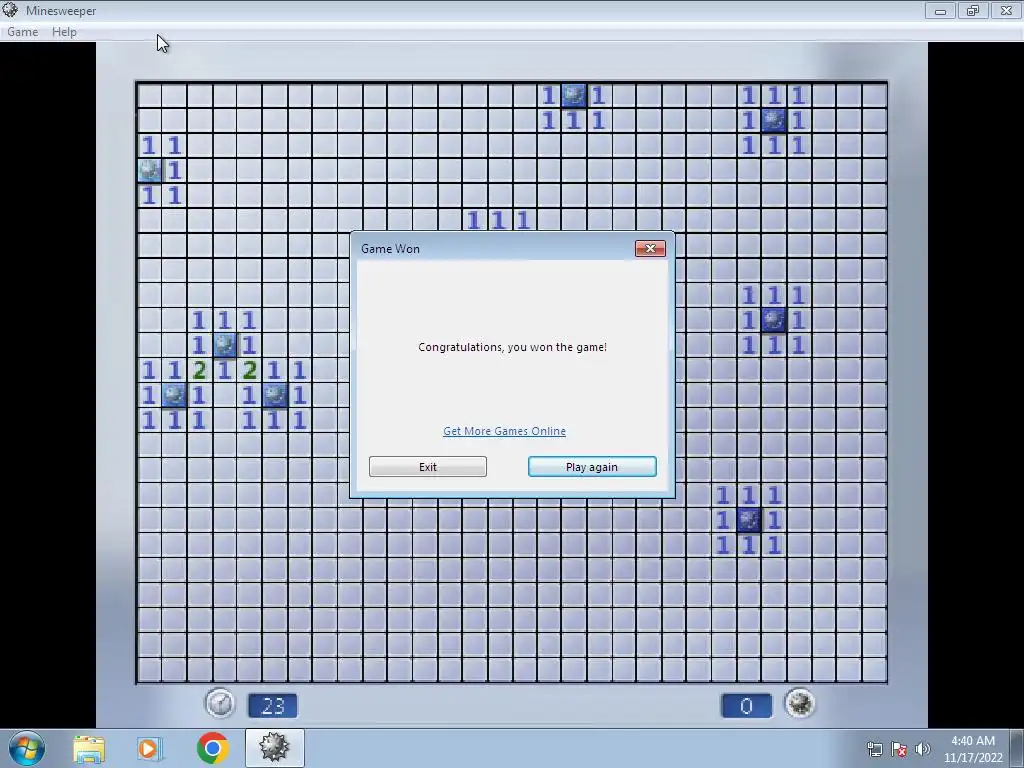
Task: Click the revealed mine in the board's top row
Action: pos(574,95)
